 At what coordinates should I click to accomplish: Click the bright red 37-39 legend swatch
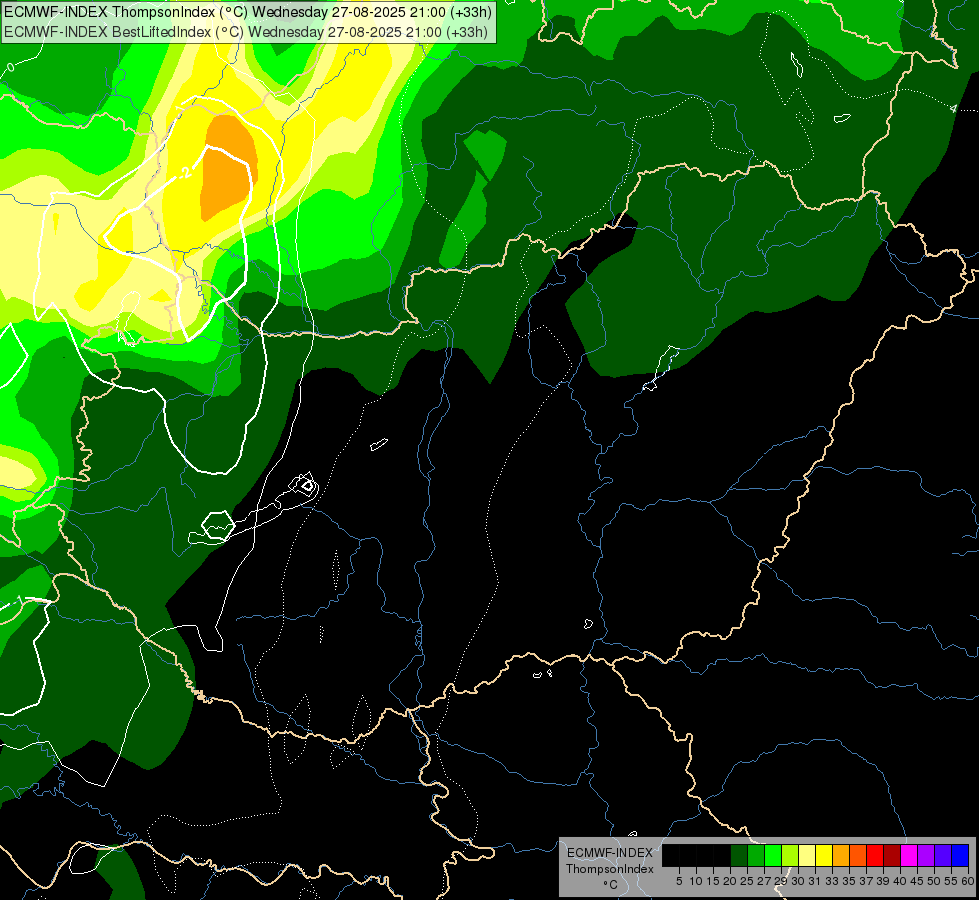875,855
